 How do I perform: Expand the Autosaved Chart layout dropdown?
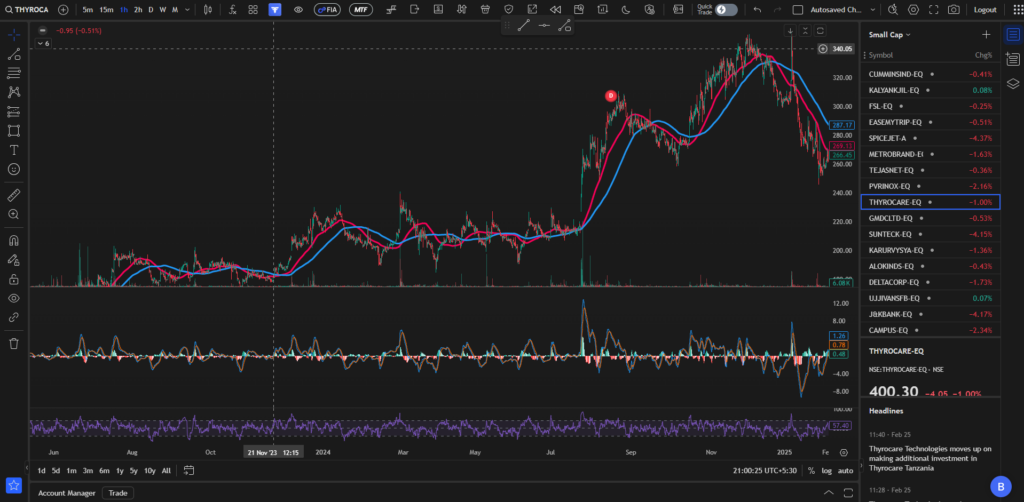click(871, 10)
